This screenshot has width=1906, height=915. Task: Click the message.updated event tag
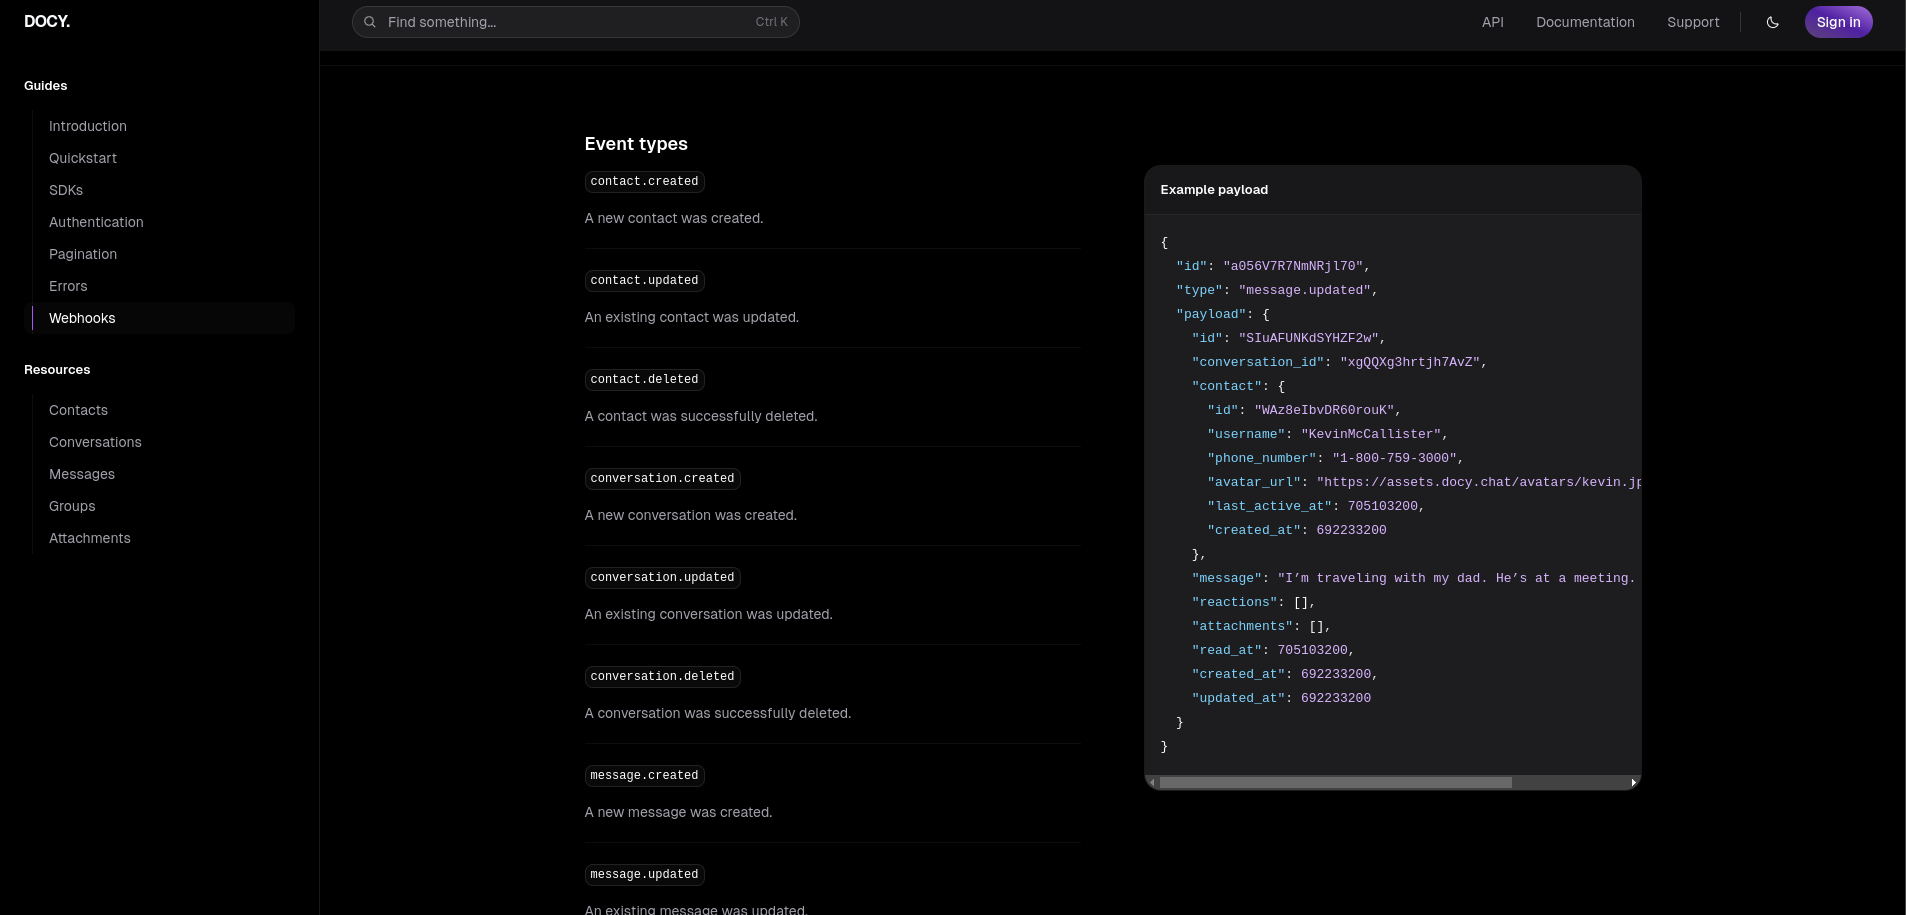click(x=644, y=874)
